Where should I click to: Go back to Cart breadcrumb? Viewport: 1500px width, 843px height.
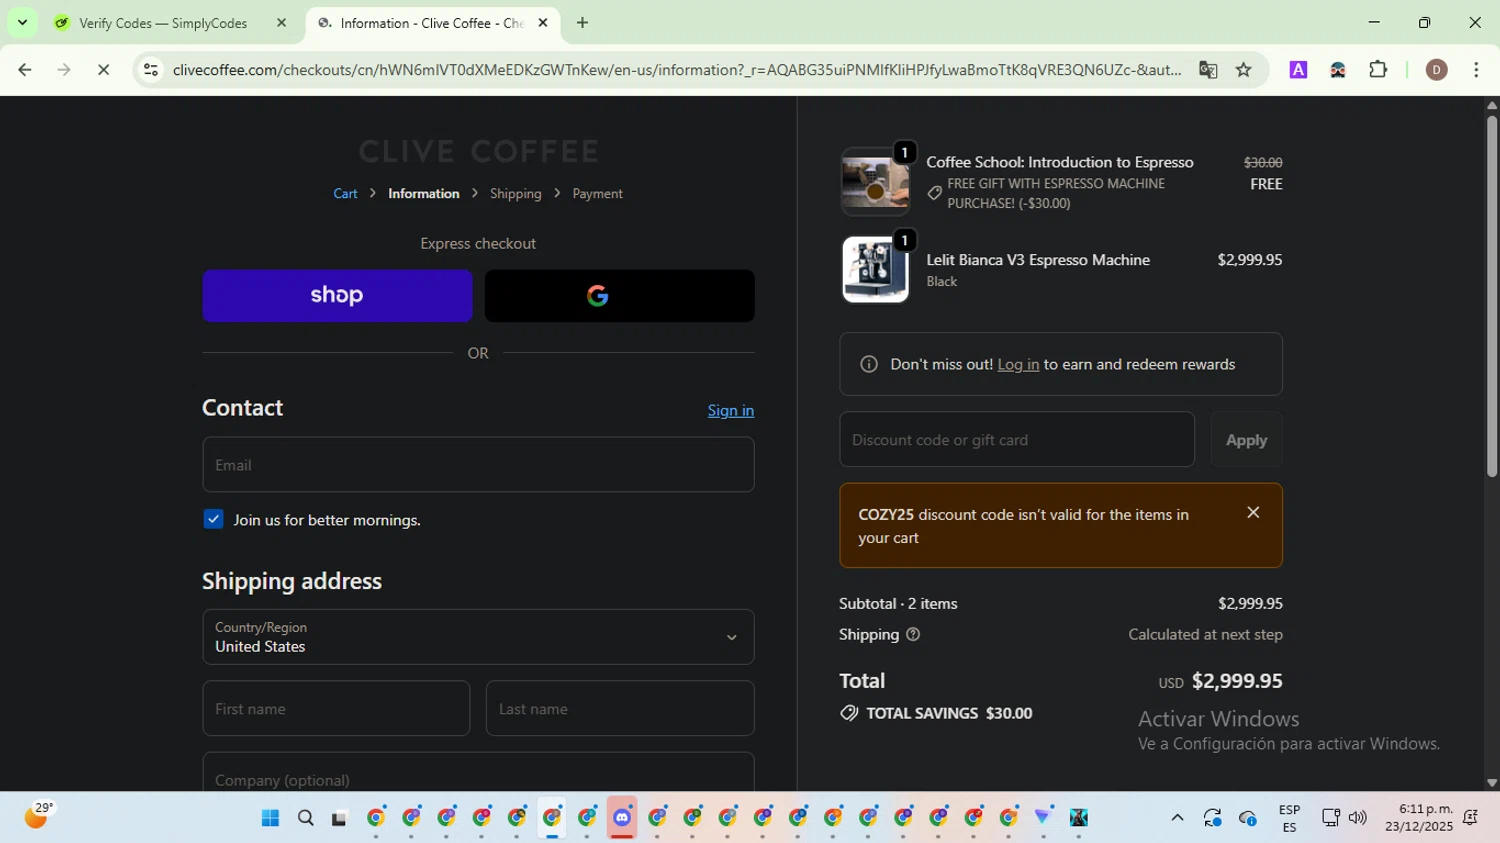pyautogui.click(x=345, y=193)
